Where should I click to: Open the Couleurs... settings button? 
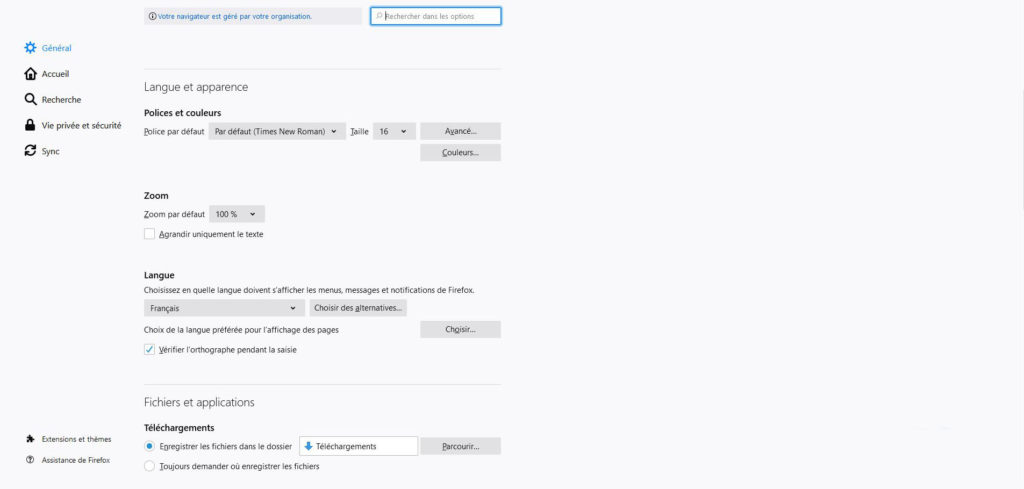[460, 153]
